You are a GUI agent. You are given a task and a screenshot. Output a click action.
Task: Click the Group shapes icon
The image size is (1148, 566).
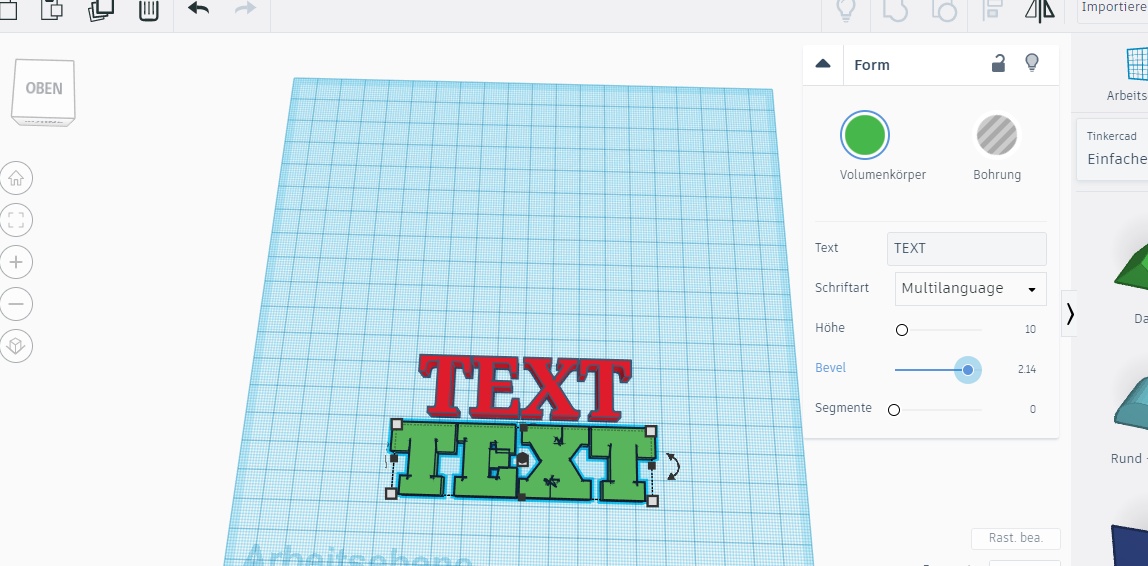click(895, 10)
